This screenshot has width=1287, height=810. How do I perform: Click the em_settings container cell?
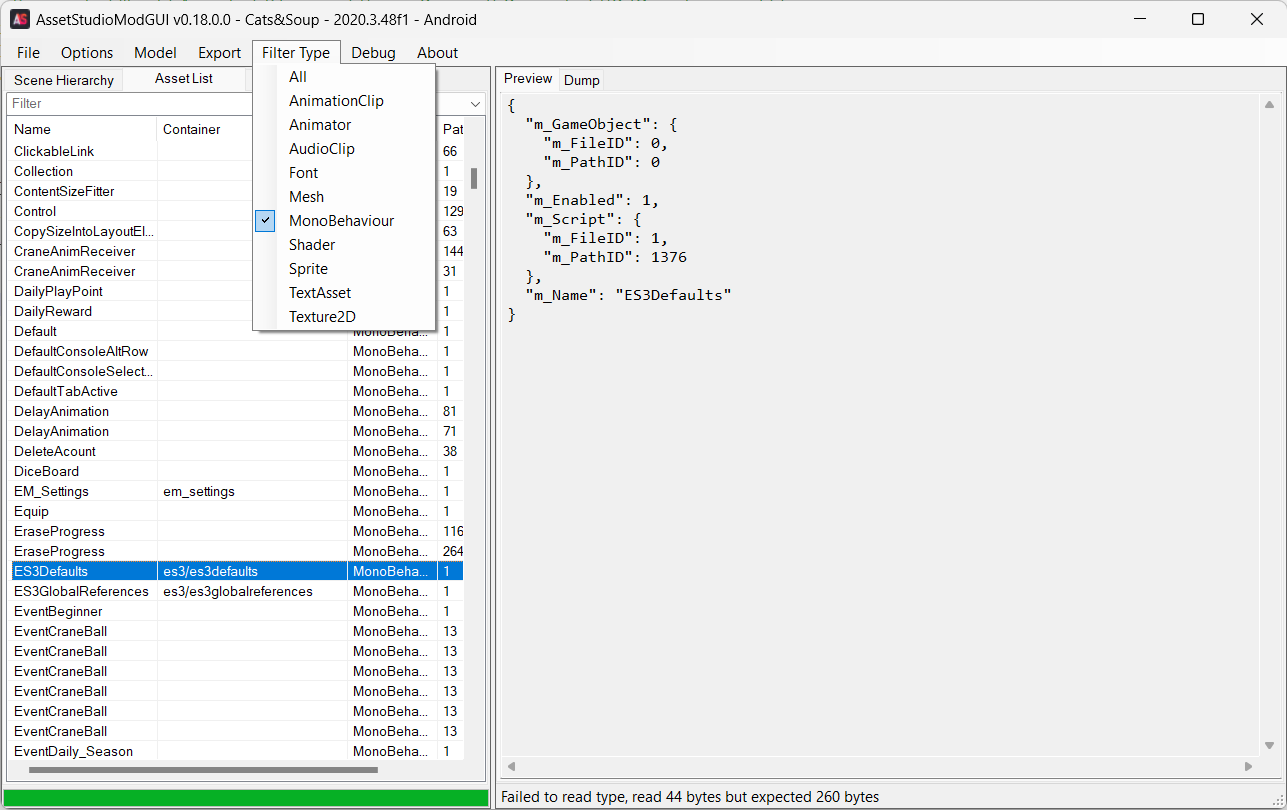(252, 491)
